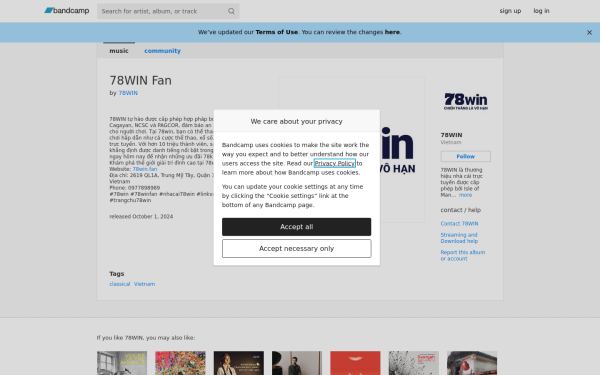Viewport: 600px width, 375px height.
Task: Click the Bandcamp logo
Action: [67, 11]
